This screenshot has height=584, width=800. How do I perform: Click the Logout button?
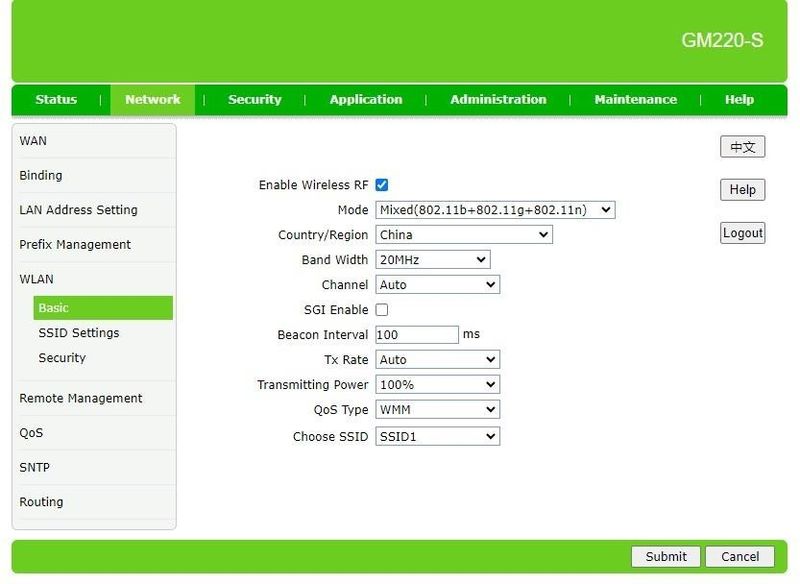[742, 232]
